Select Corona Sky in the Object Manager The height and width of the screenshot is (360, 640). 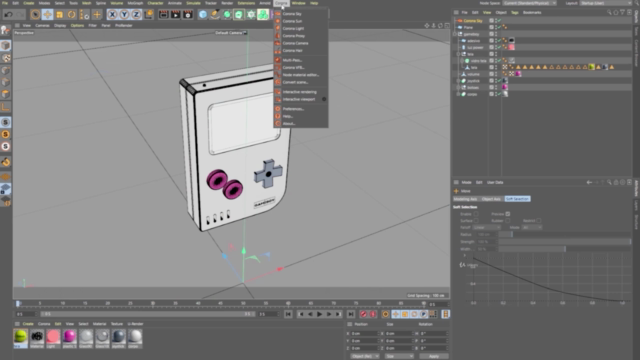tap(473, 21)
